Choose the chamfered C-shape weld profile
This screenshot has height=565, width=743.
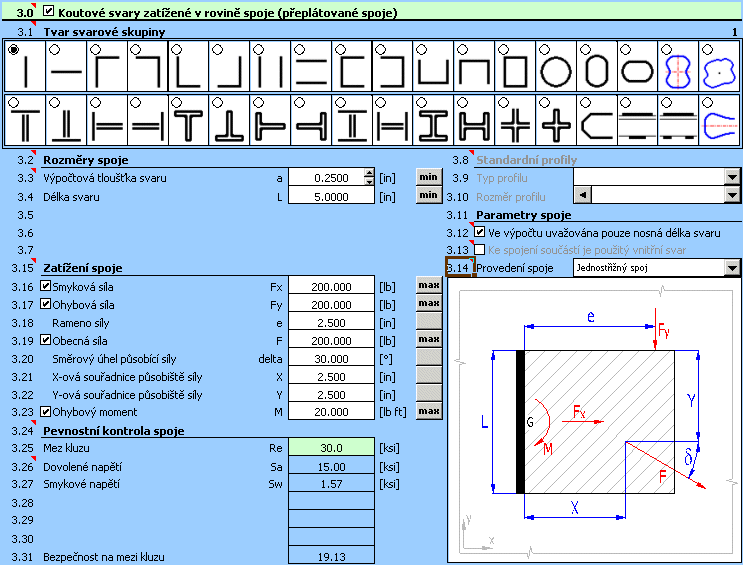tap(585, 102)
